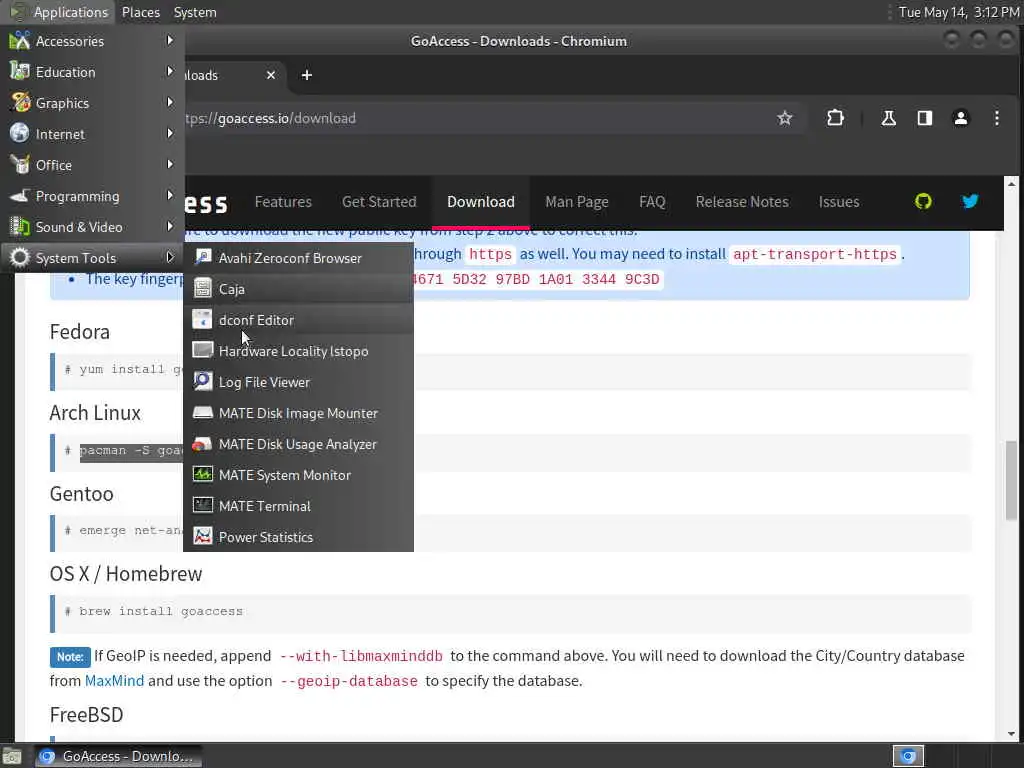
Task: Go to the Features page
Action: (x=283, y=202)
